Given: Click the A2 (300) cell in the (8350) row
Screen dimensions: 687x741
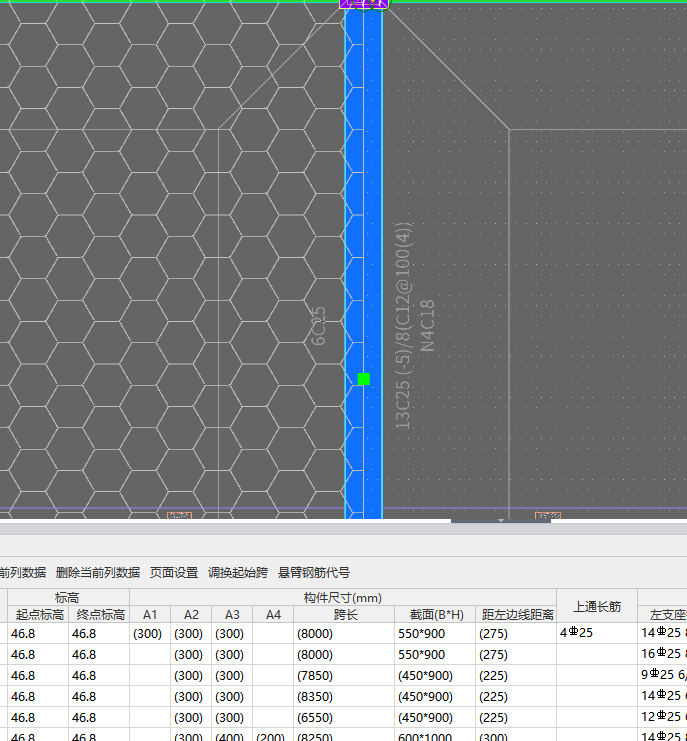Looking at the screenshot, I should [191, 697].
